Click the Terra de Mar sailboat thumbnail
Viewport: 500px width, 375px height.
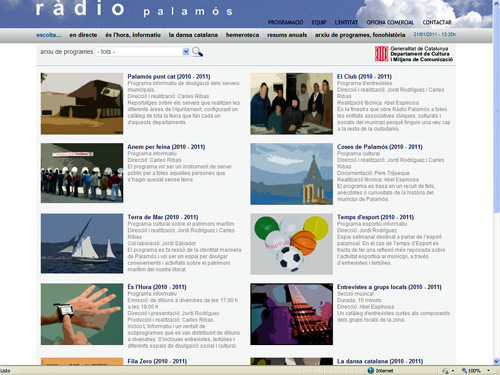click(x=82, y=243)
